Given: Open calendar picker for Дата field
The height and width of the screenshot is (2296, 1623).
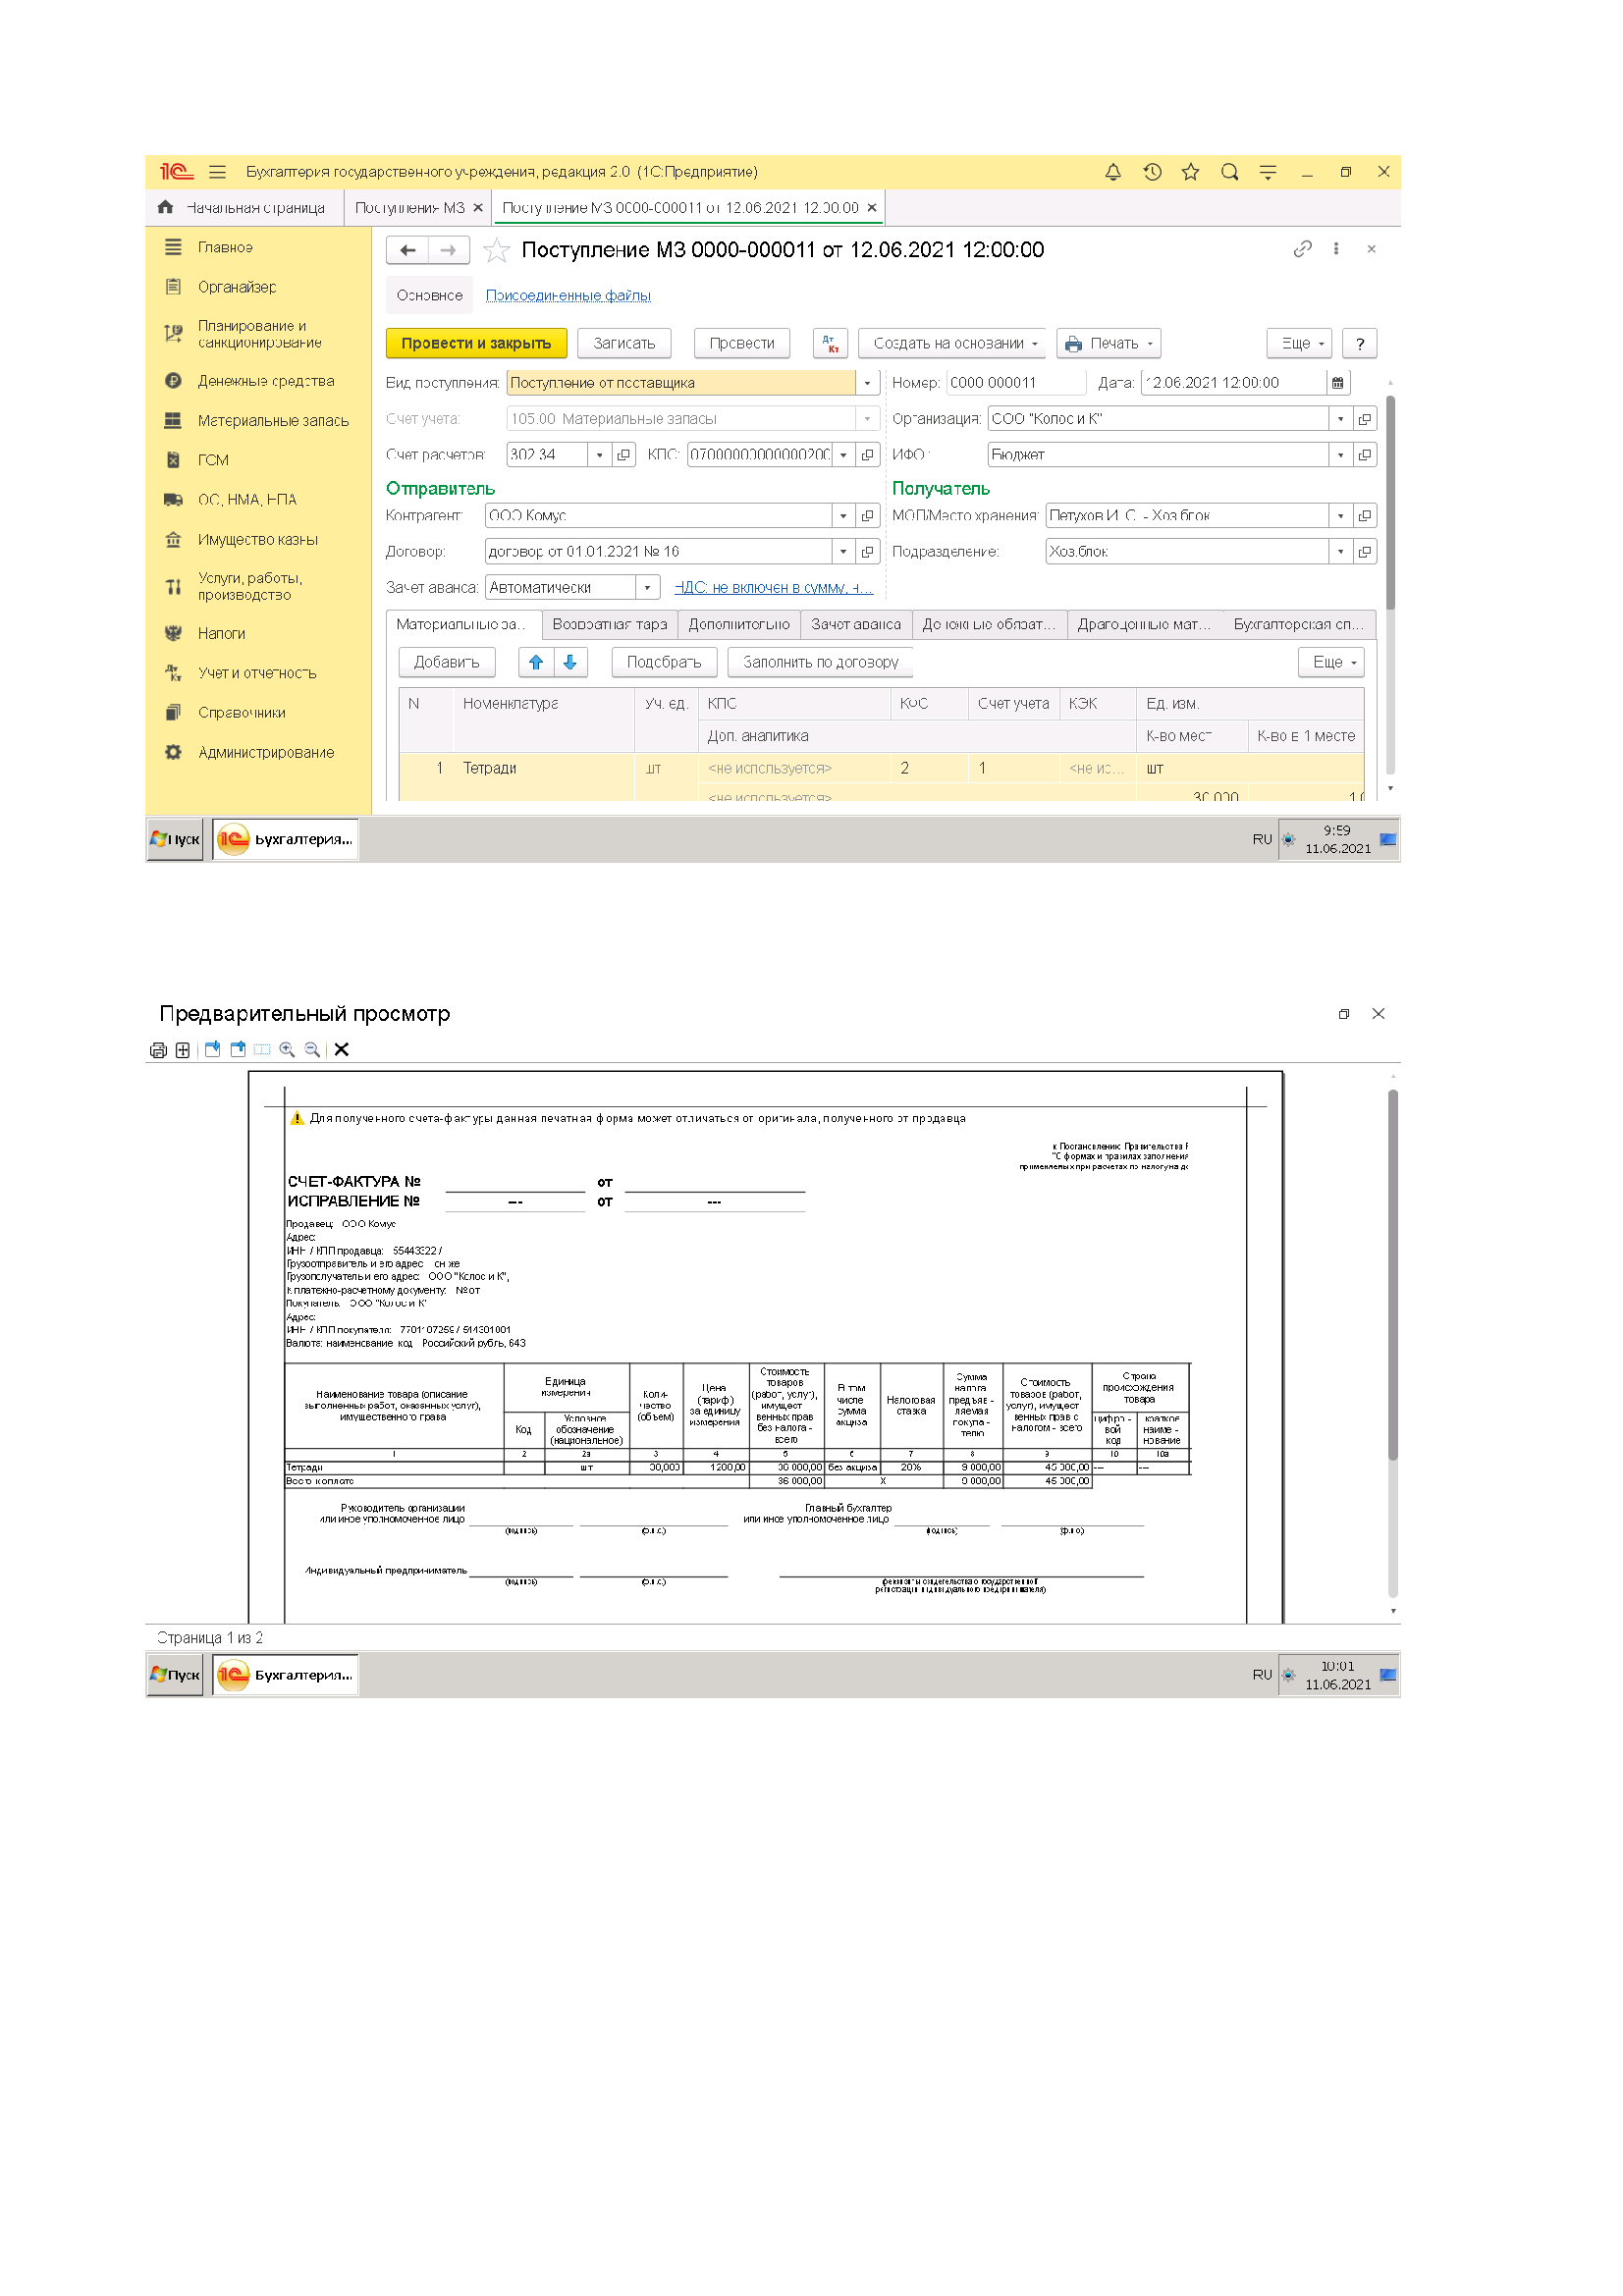Looking at the screenshot, I should [x=1337, y=383].
